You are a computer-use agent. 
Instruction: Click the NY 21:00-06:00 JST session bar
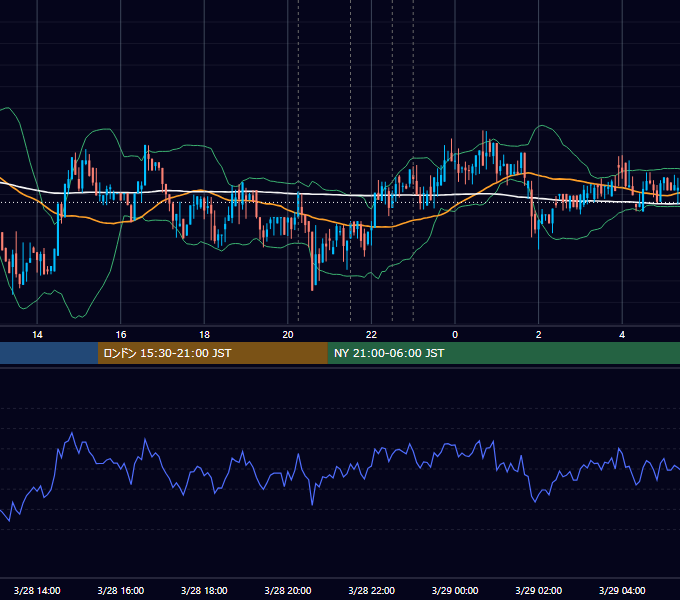tap(503, 353)
